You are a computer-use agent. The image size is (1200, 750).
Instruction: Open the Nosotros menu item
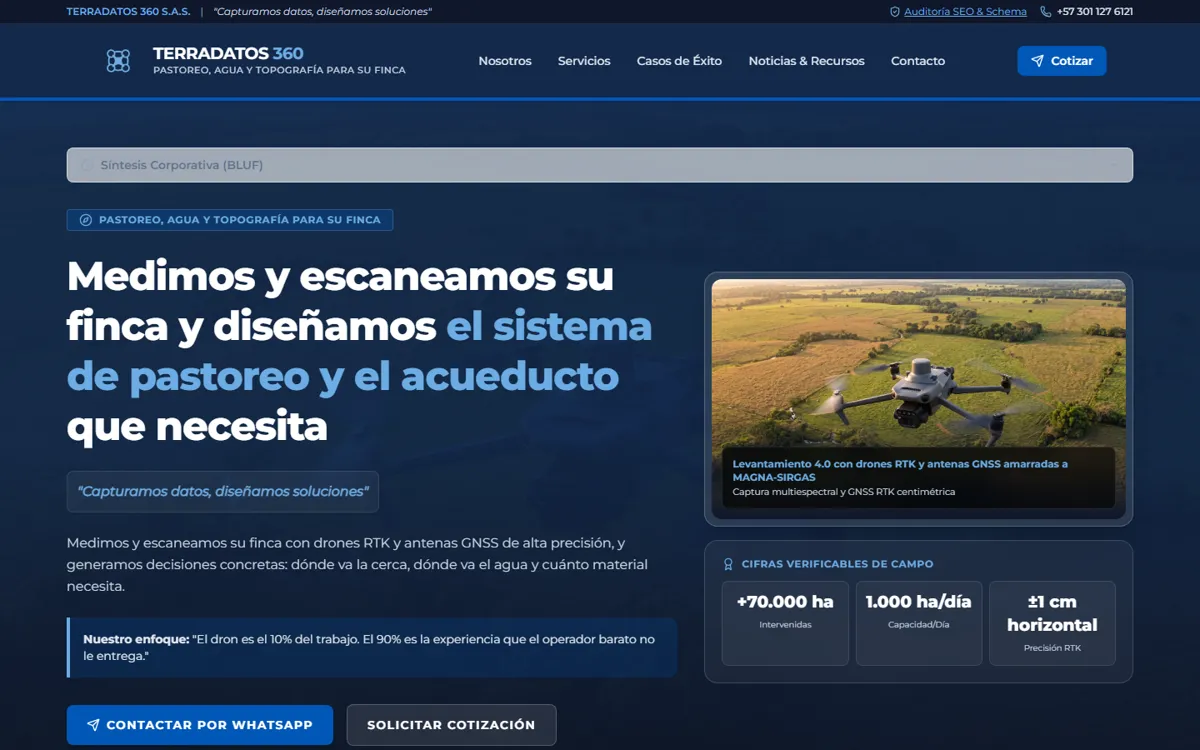[x=505, y=61]
